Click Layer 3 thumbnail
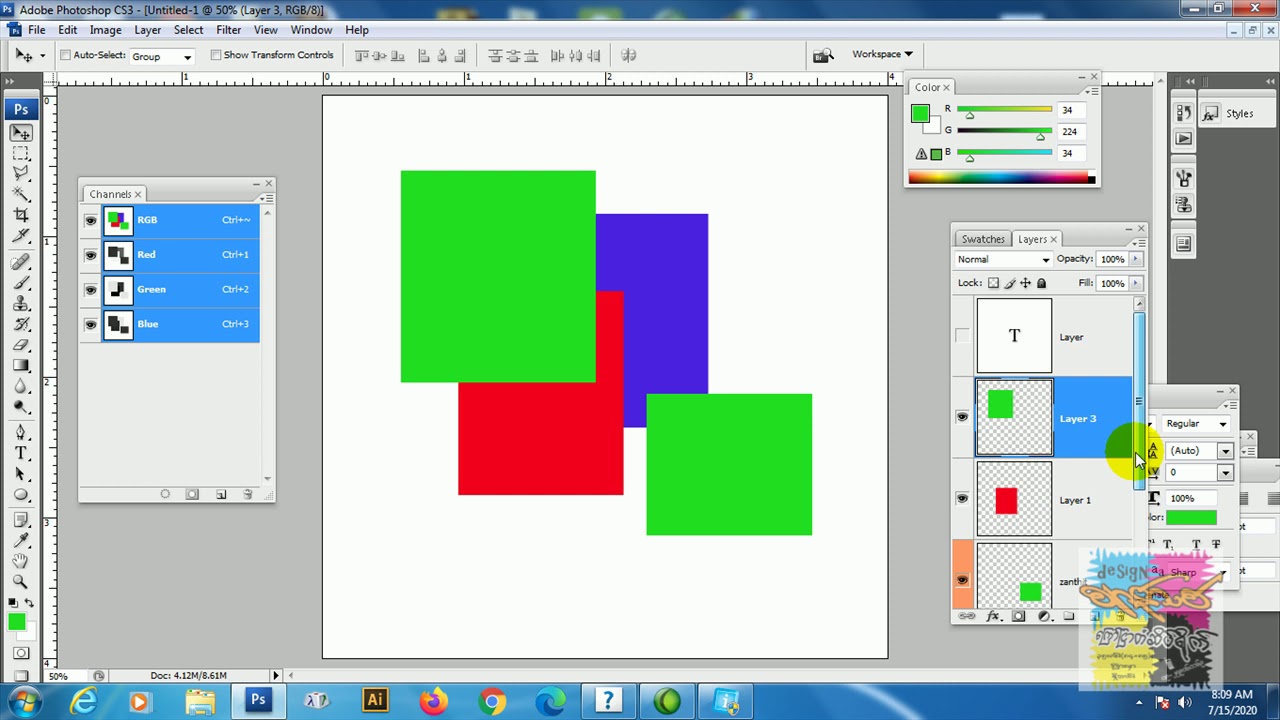The image size is (1280, 720). point(1014,417)
